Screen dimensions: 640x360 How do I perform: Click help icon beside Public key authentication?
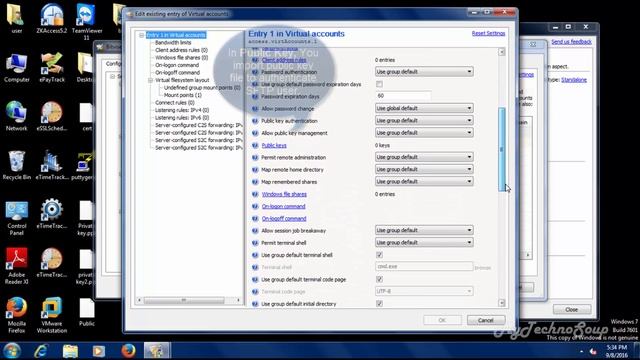[255, 121]
